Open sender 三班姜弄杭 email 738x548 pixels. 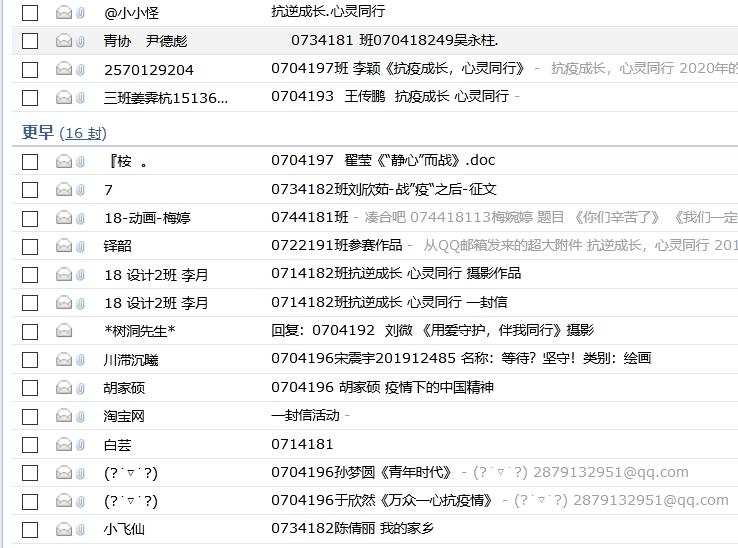click(x=165, y=97)
